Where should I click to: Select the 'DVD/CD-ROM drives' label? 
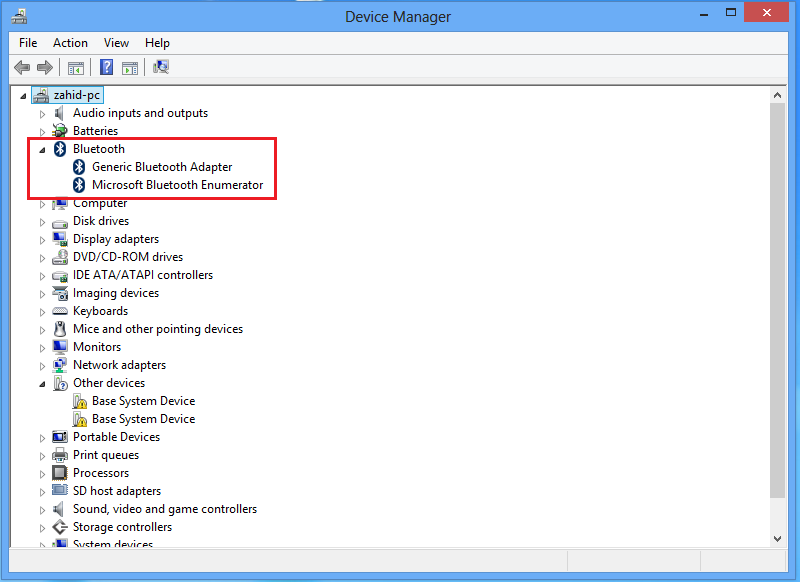point(128,257)
